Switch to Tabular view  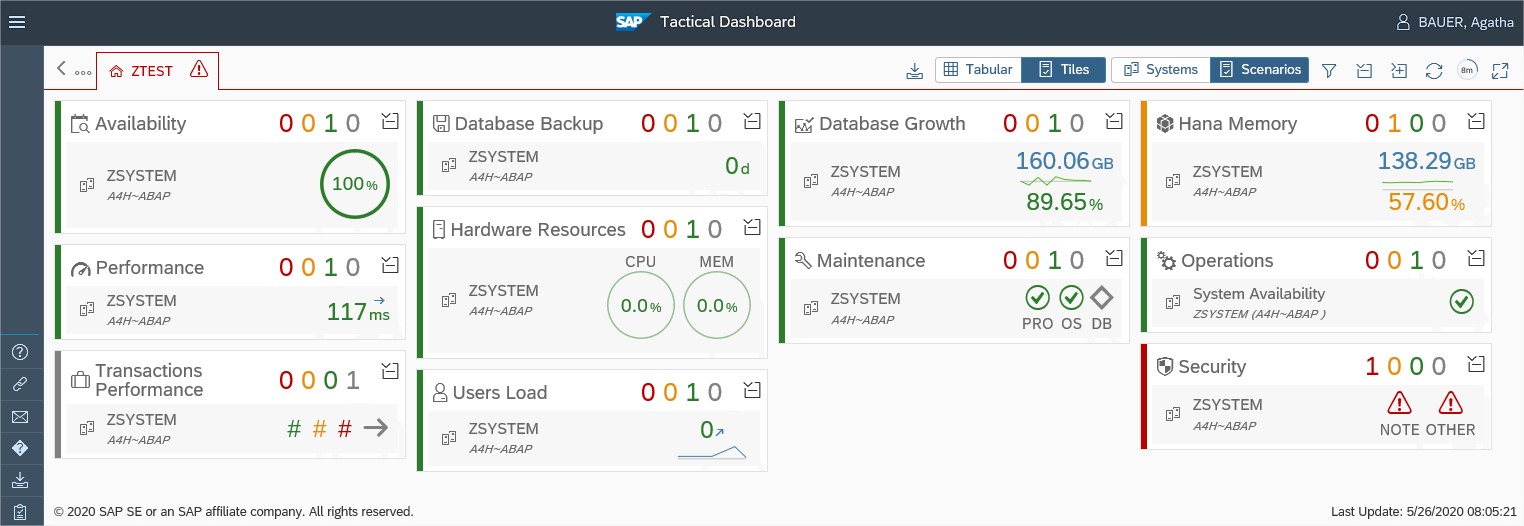pyautogui.click(x=978, y=70)
